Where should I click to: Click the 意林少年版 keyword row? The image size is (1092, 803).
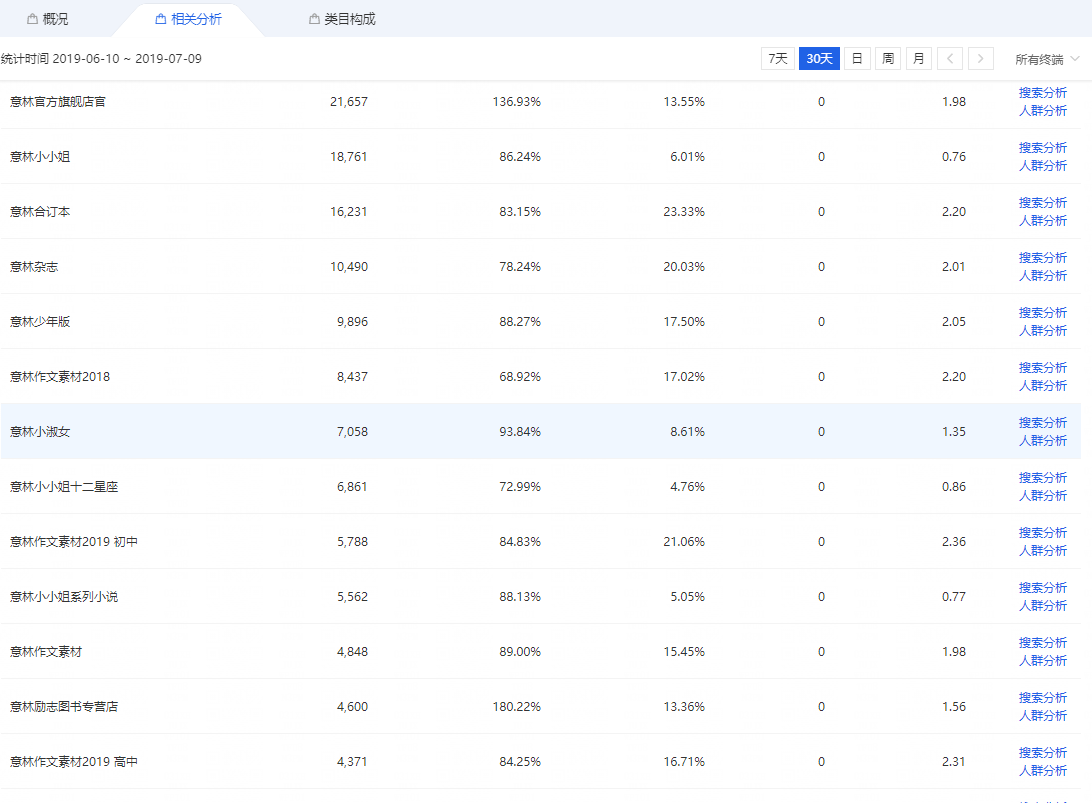coord(40,322)
